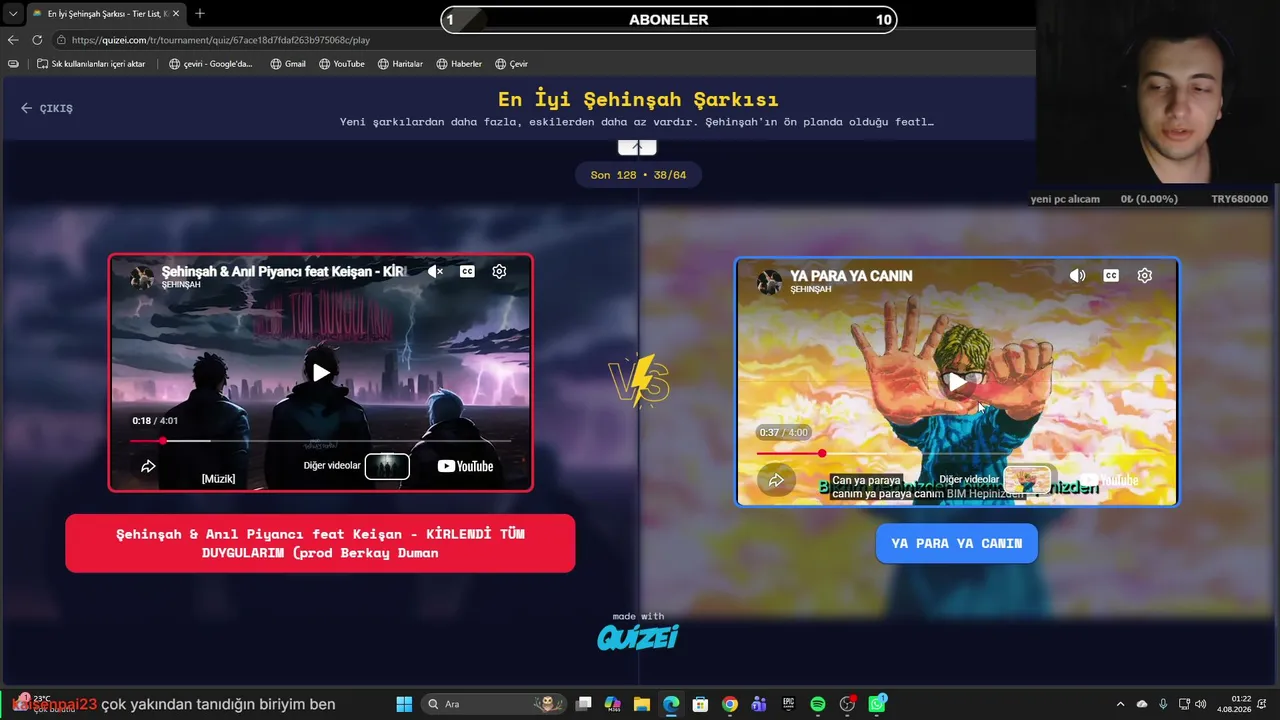Click the microphone tray icon
The image size is (1280, 720).
click(1163, 704)
